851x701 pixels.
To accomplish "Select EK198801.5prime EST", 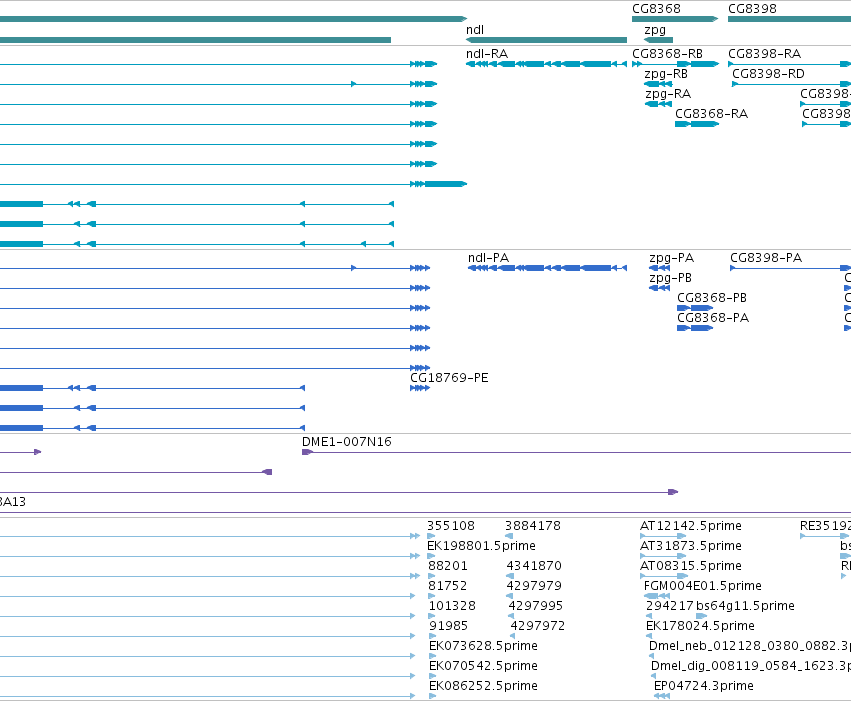I will pyautogui.click(x=432, y=556).
